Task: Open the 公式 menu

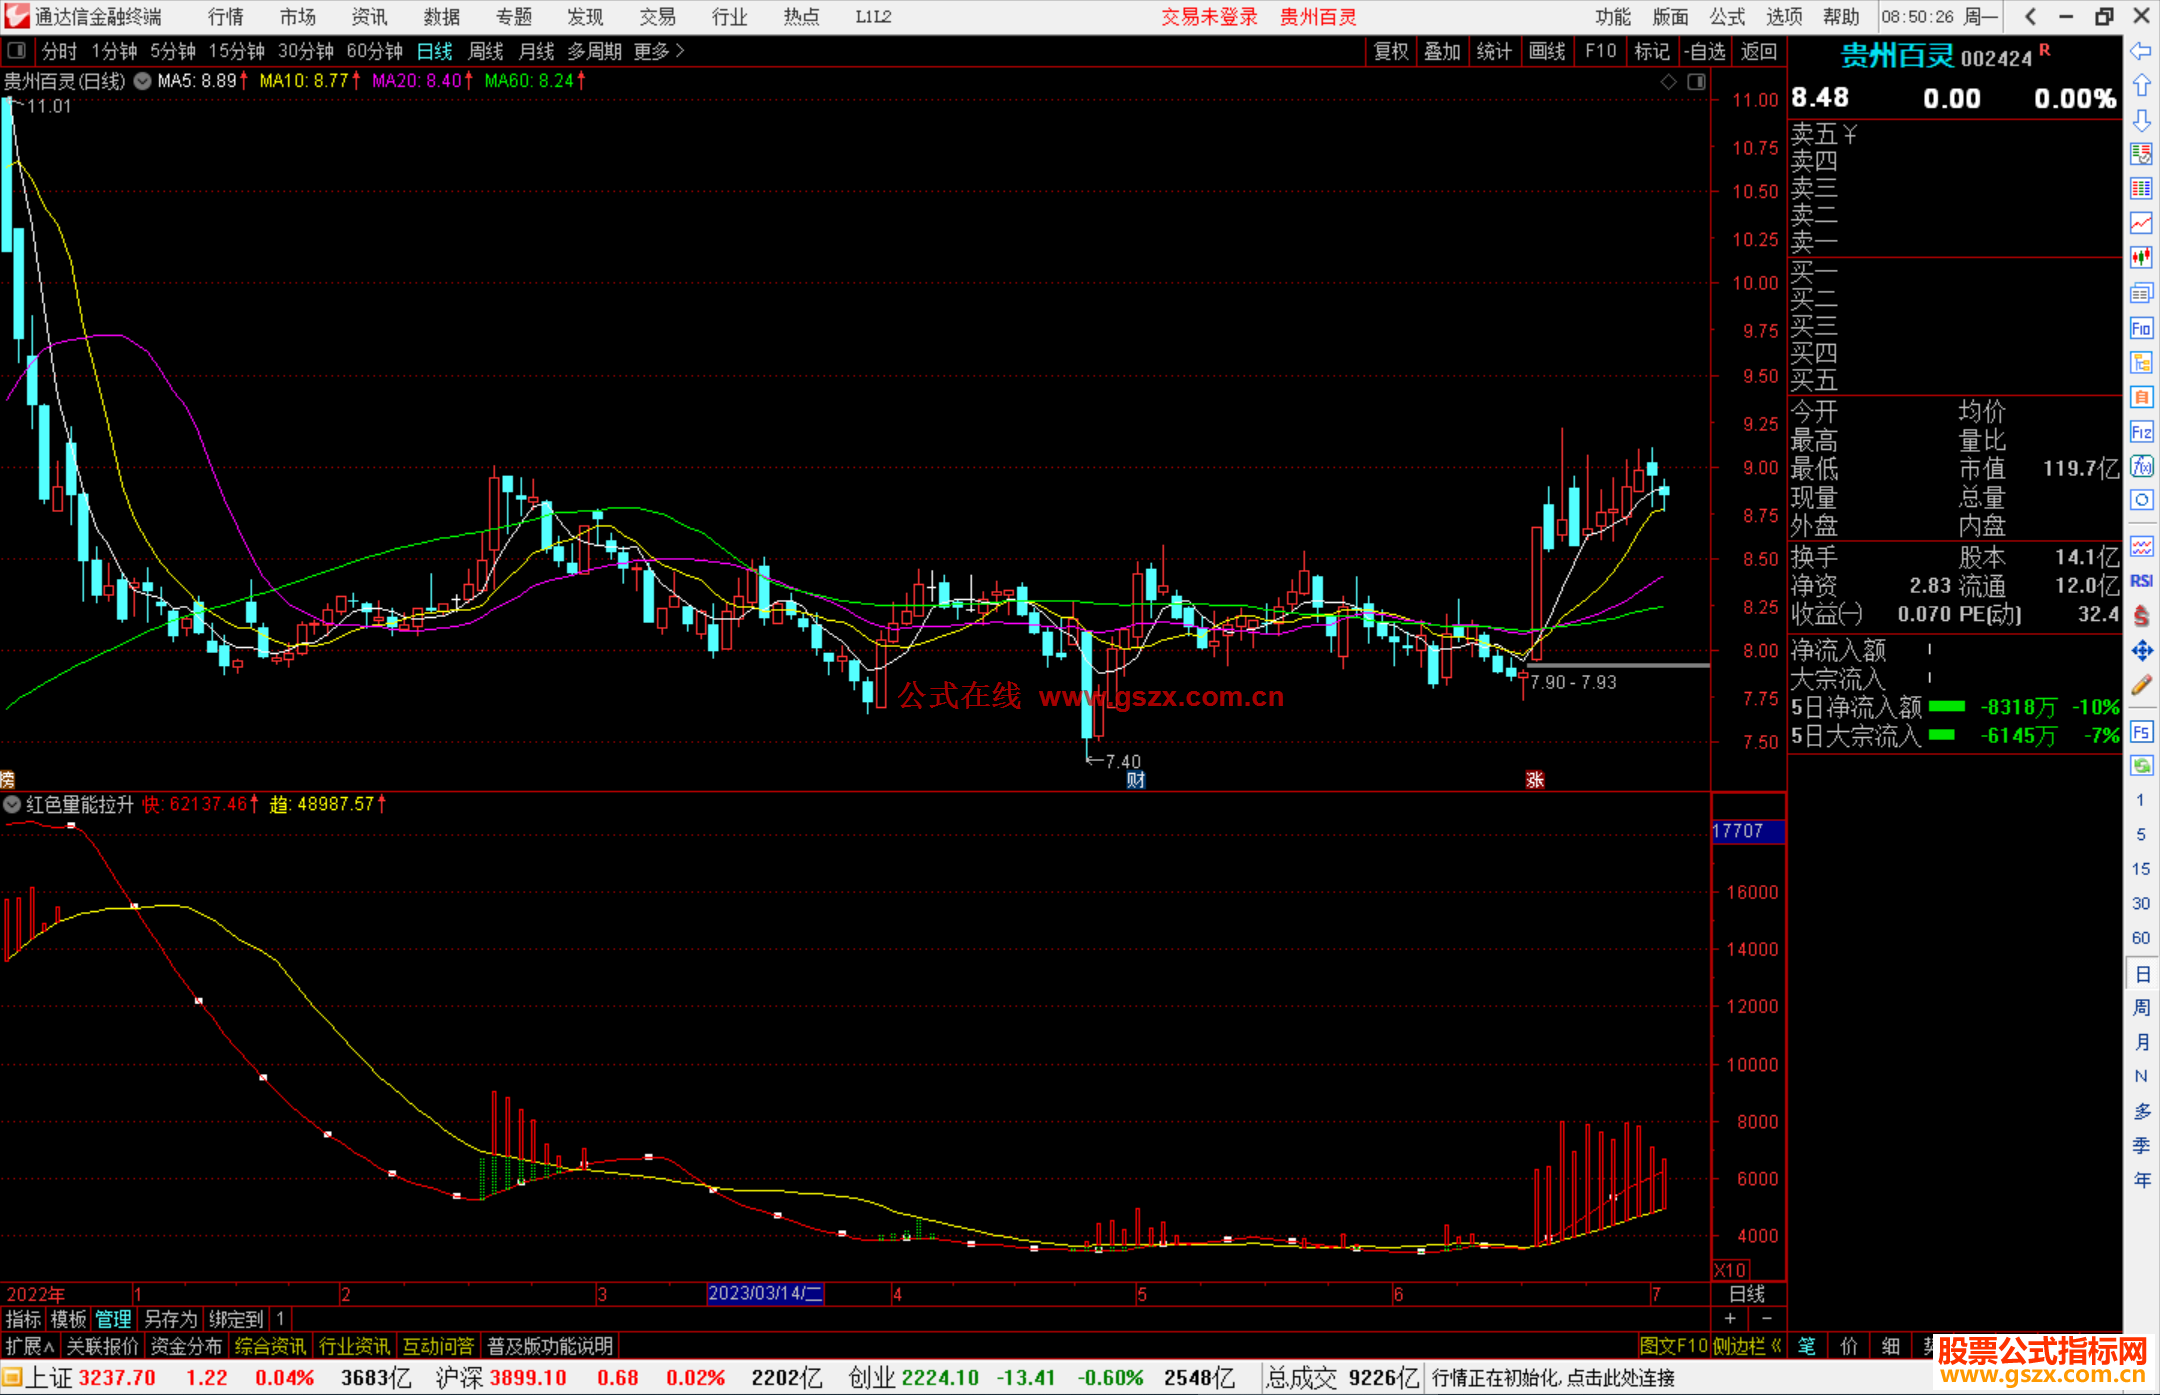Action: click(x=1726, y=17)
